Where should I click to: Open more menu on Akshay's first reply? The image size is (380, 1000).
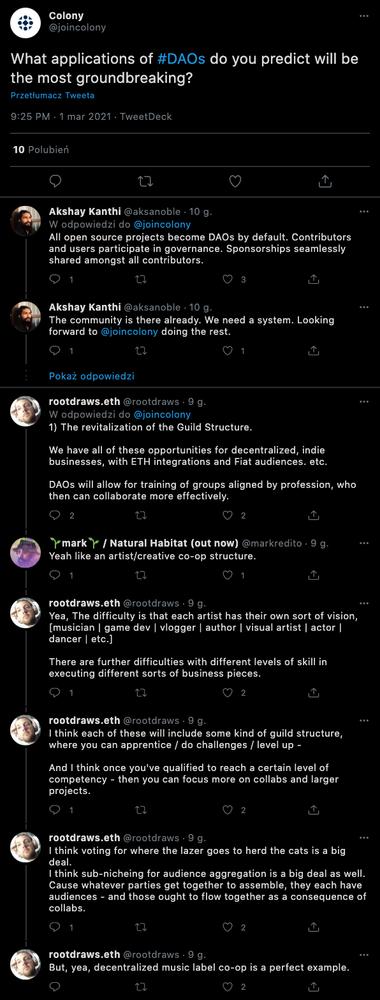[x=364, y=211]
